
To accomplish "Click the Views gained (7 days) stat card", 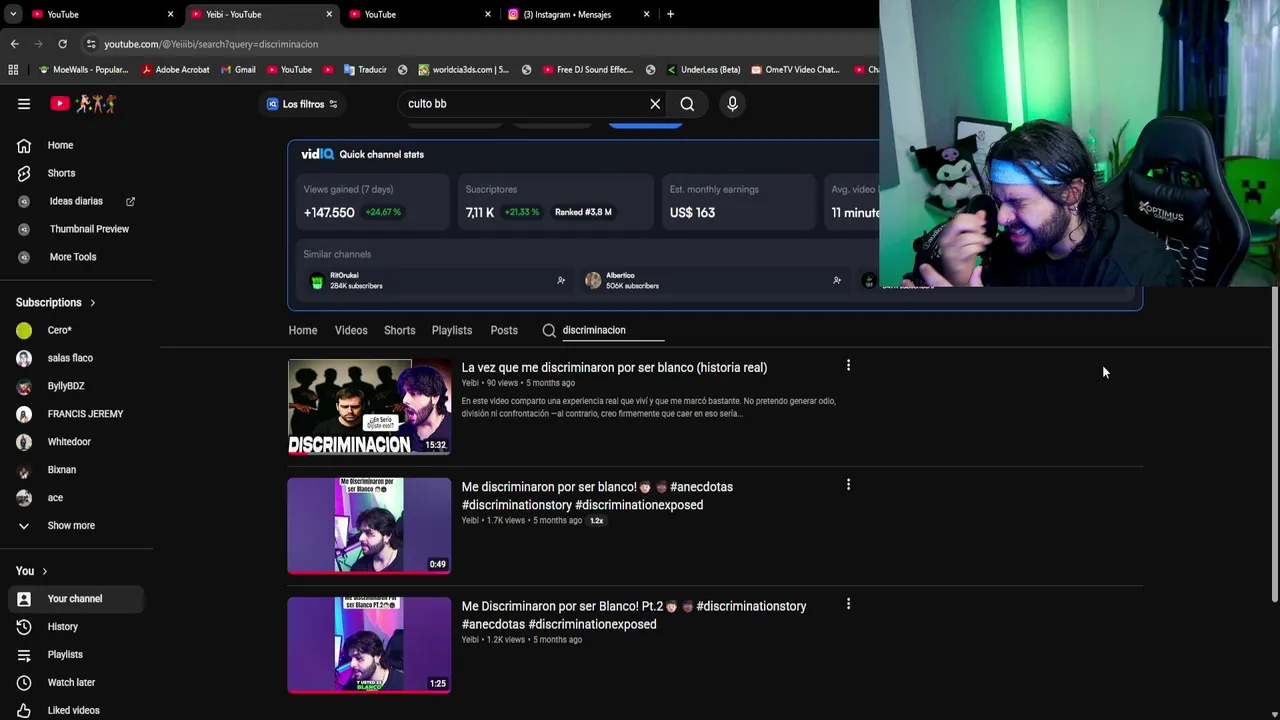I will (x=373, y=202).
